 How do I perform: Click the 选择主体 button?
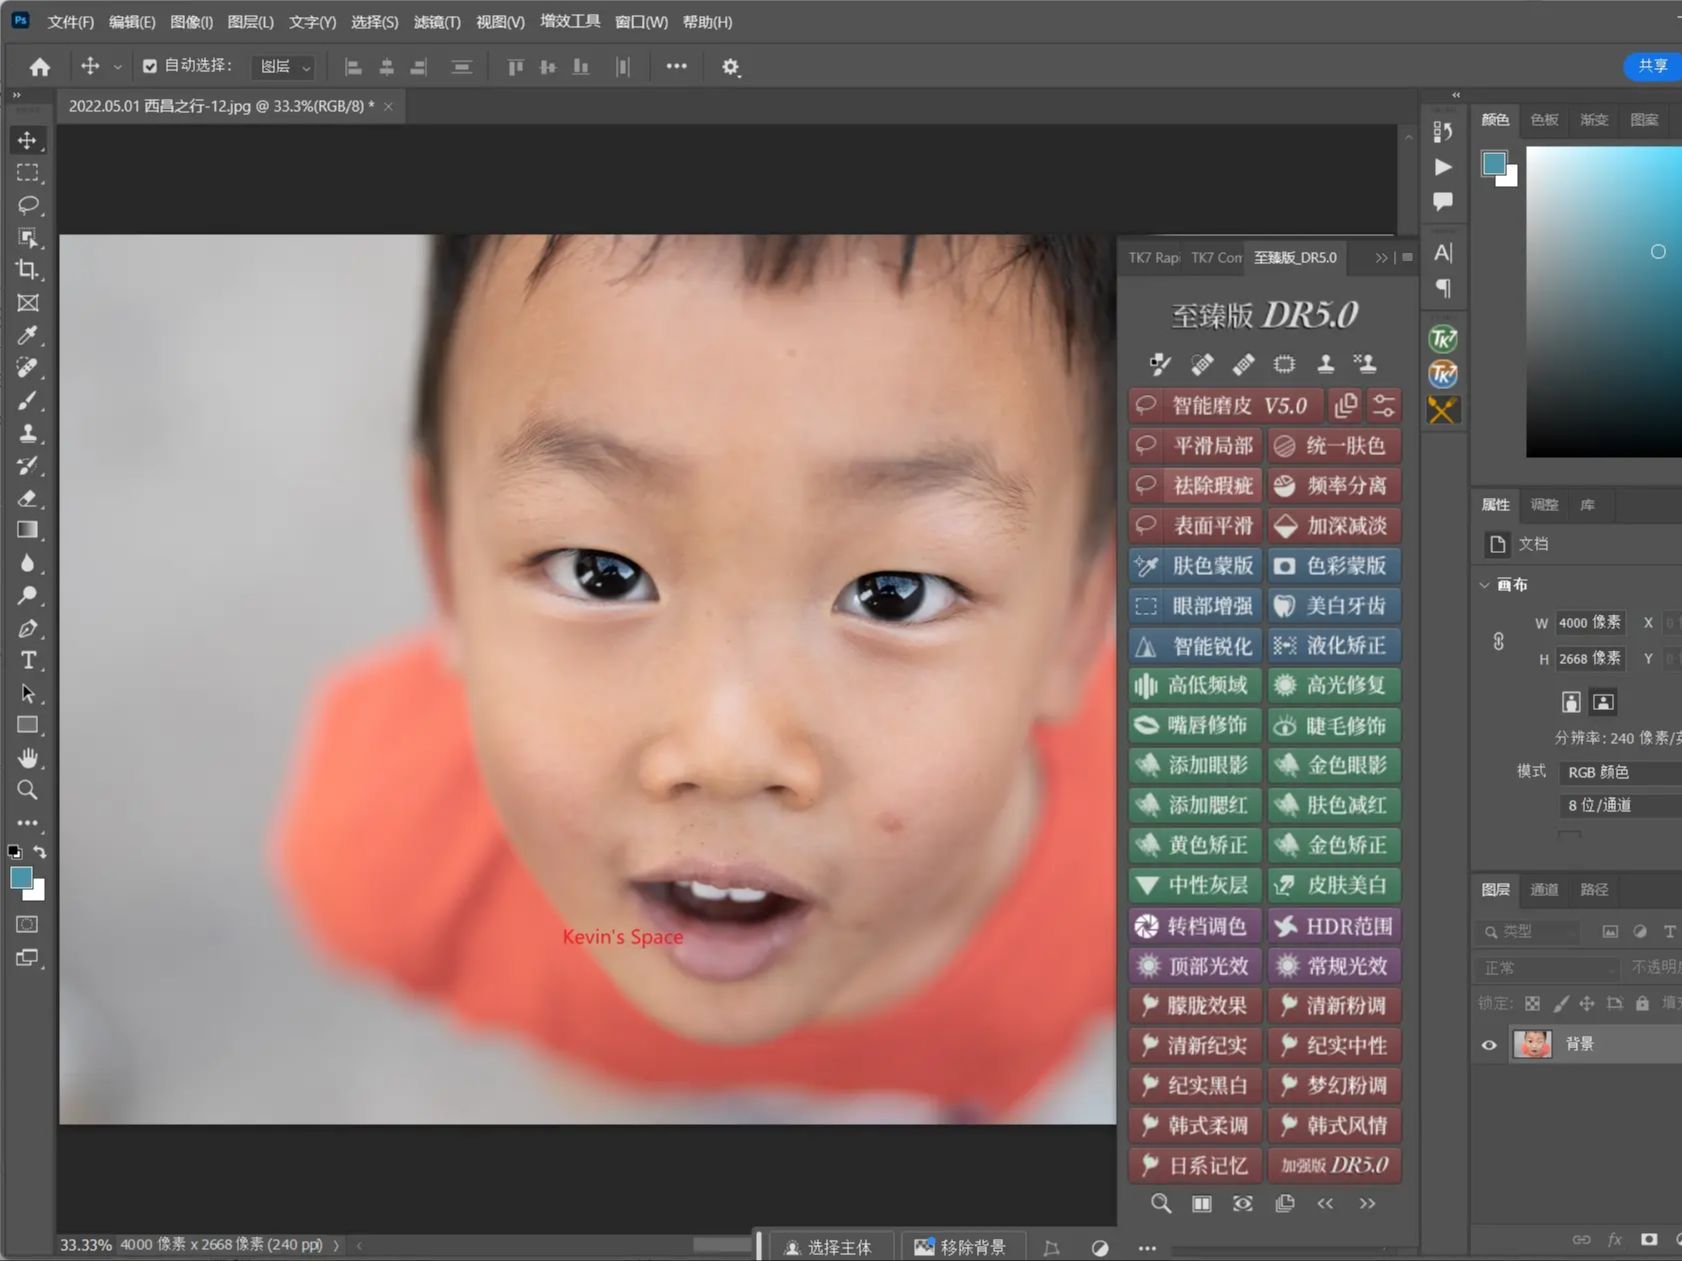829,1247
